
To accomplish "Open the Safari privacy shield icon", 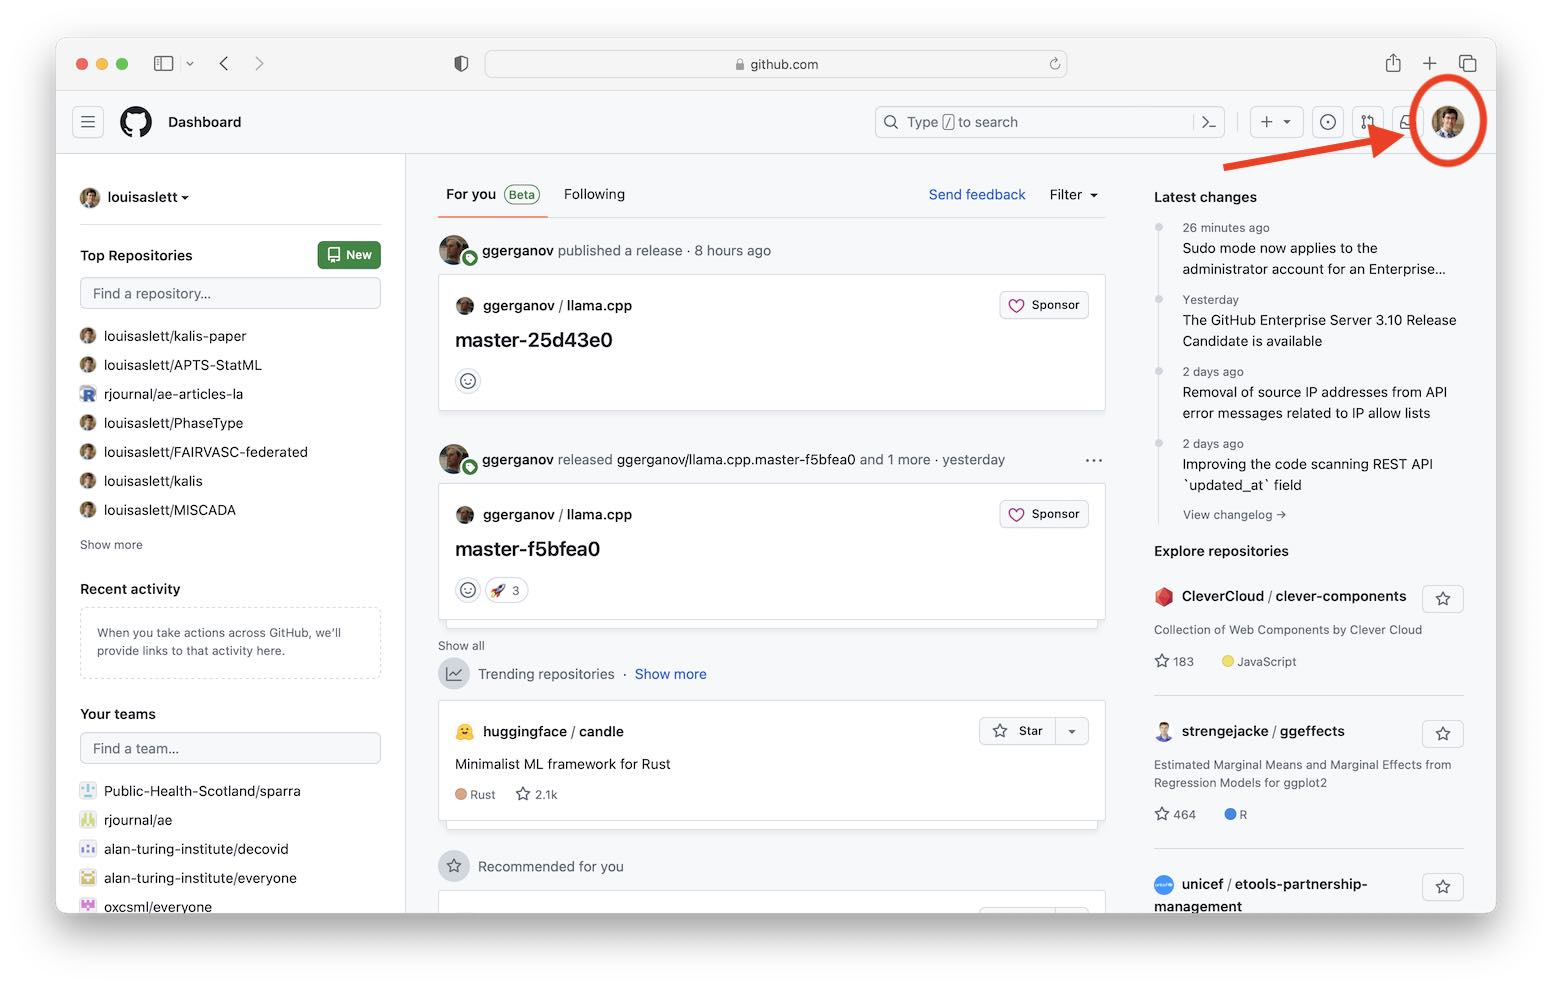I will pyautogui.click(x=461, y=64).
